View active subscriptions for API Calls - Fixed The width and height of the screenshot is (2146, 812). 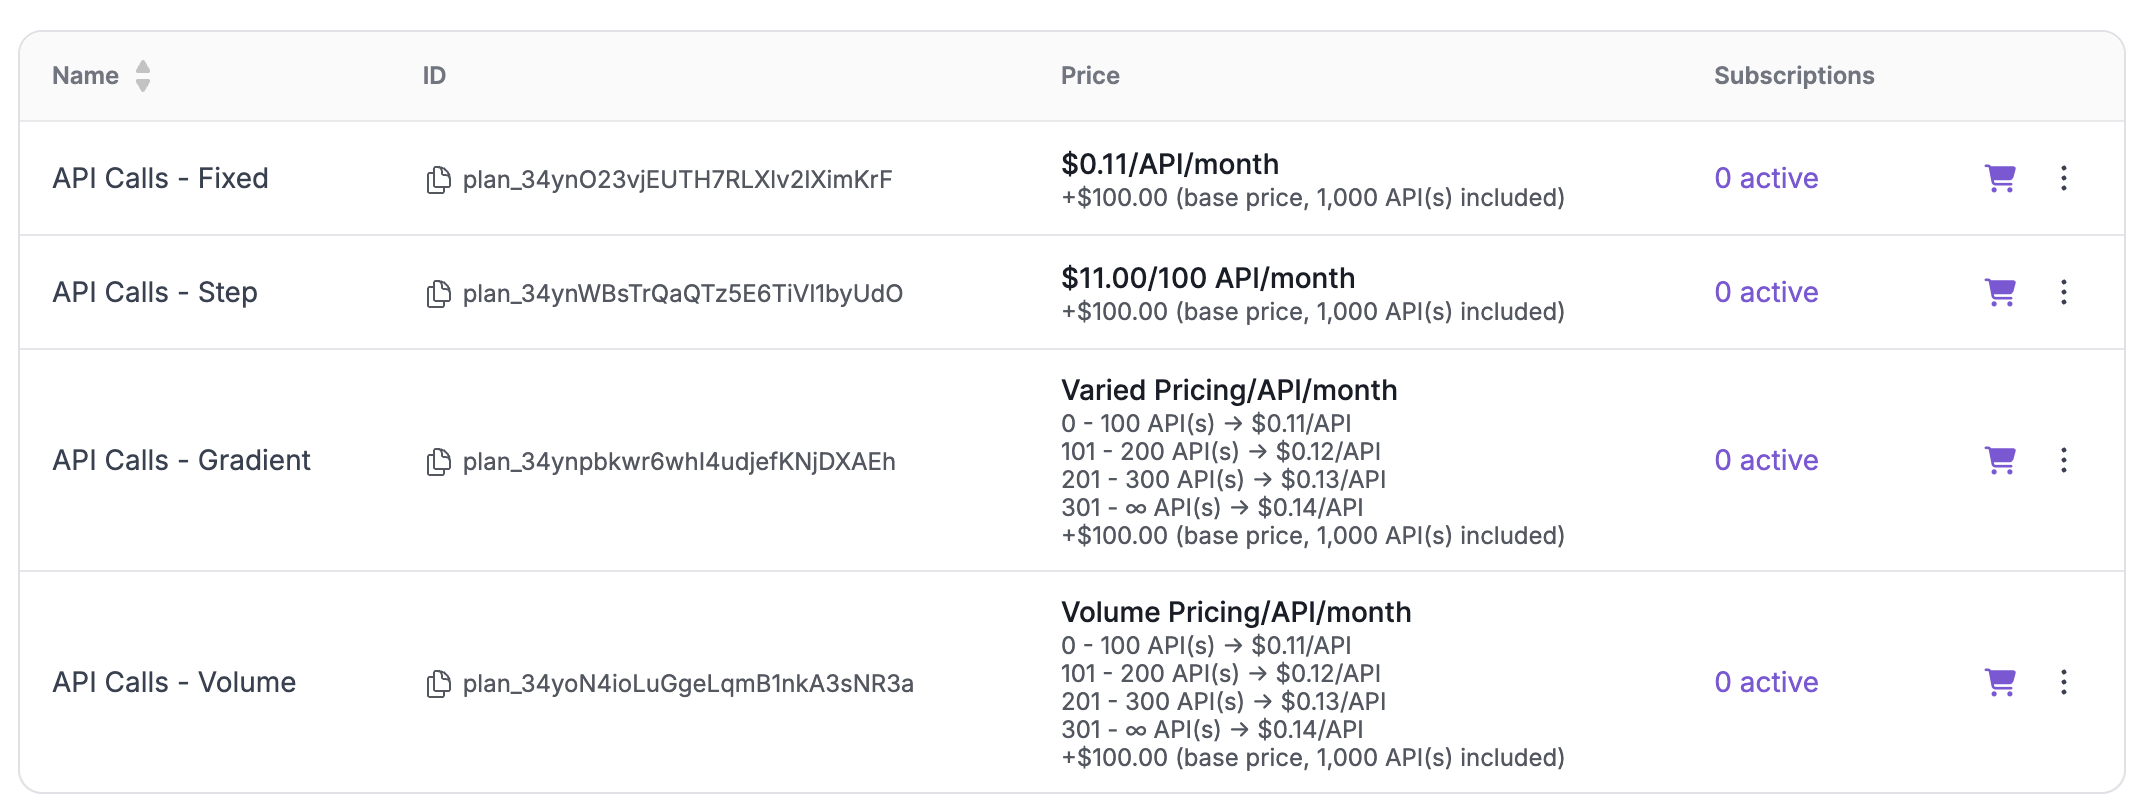tap(1766, 179)
